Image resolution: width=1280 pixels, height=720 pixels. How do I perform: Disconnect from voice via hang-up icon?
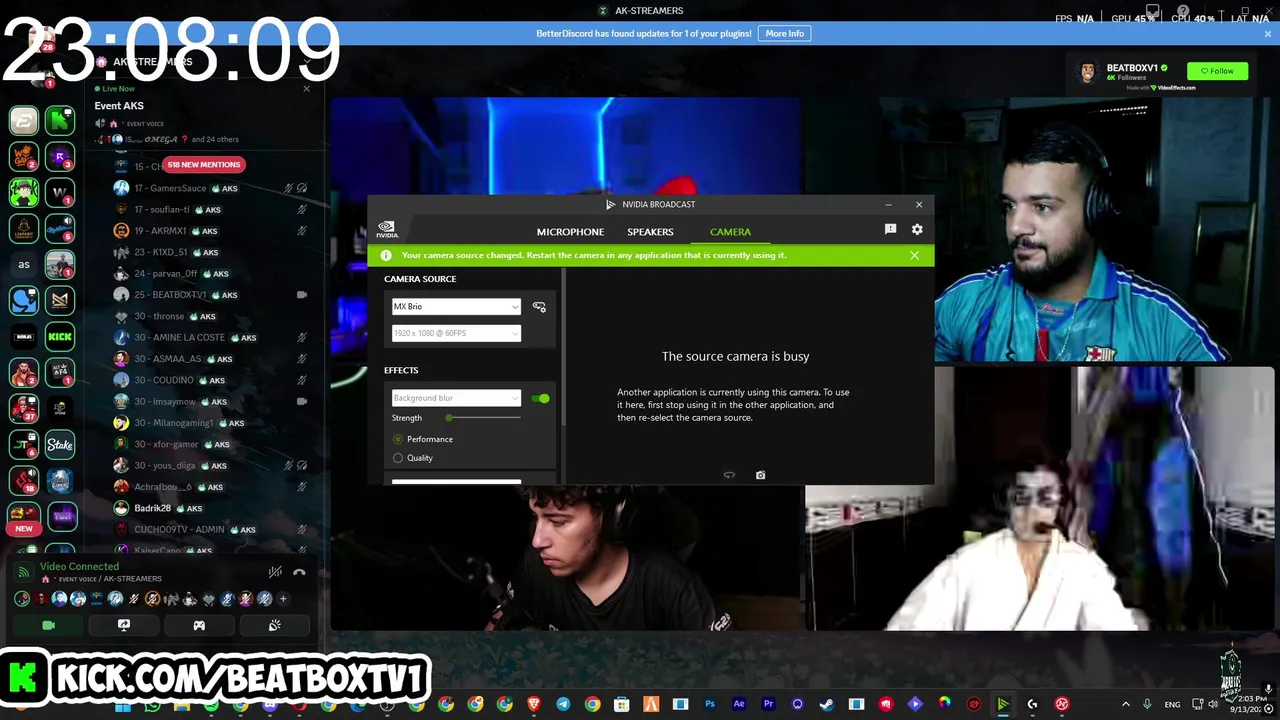click(299, 572)
